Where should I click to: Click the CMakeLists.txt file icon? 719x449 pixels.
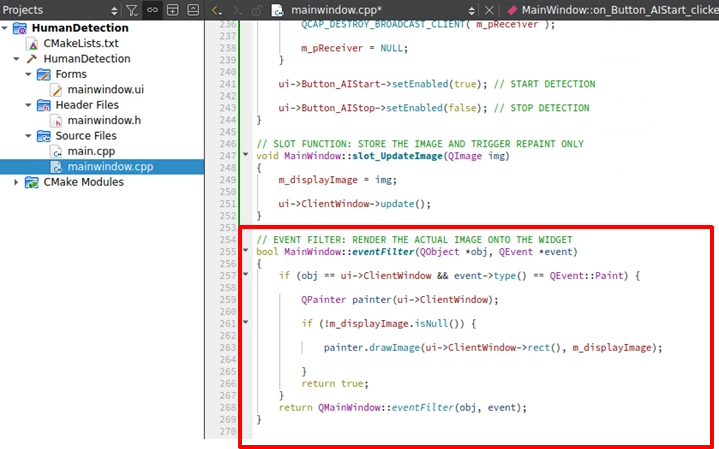click(33, 44)
